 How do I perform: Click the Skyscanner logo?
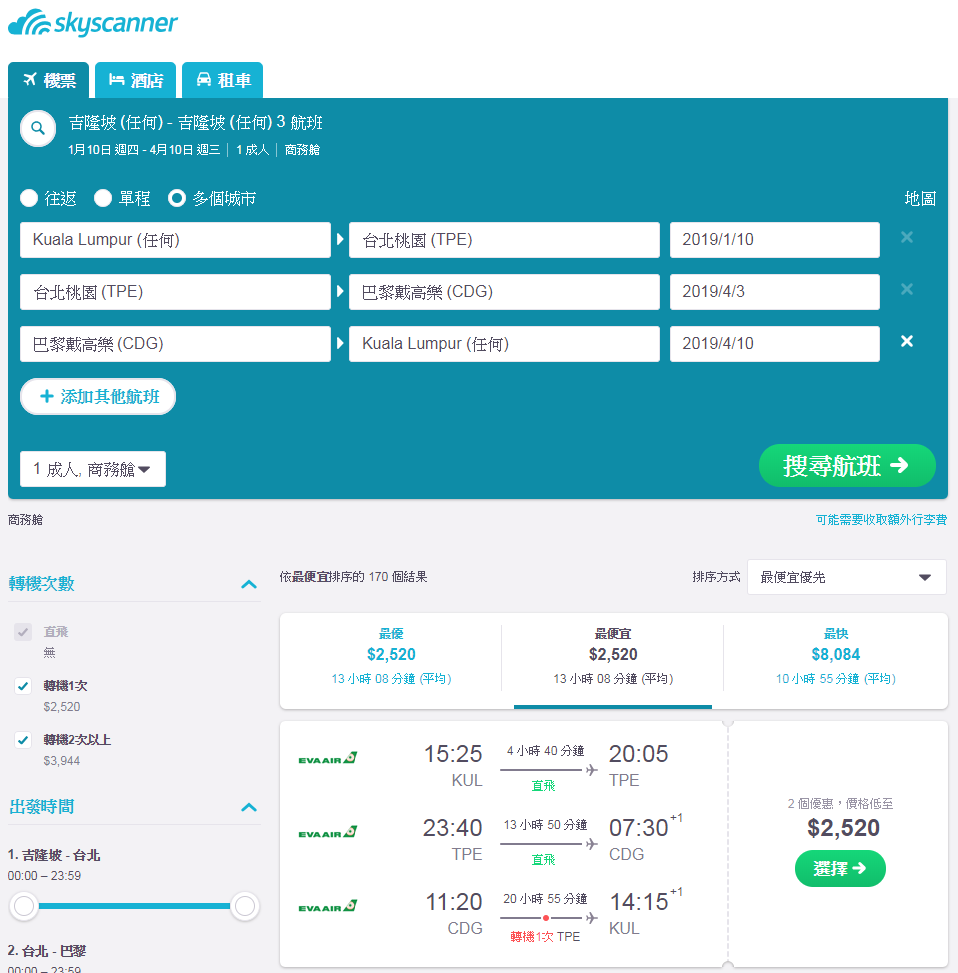pos(92,23)
